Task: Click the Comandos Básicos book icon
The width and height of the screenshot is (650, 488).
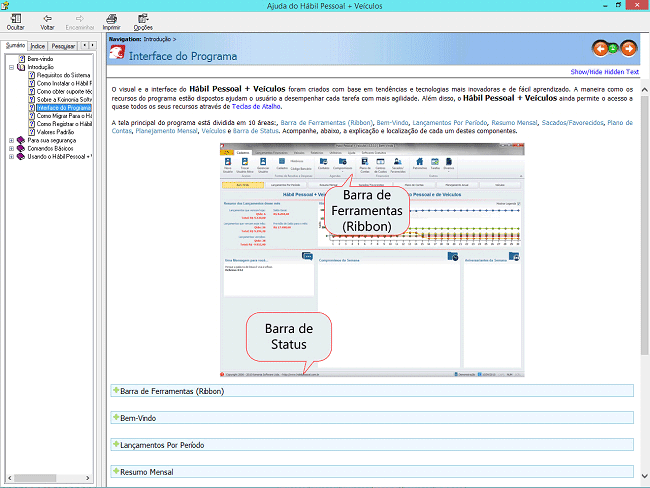Action: pyautogui.click(x=21, y=148)
